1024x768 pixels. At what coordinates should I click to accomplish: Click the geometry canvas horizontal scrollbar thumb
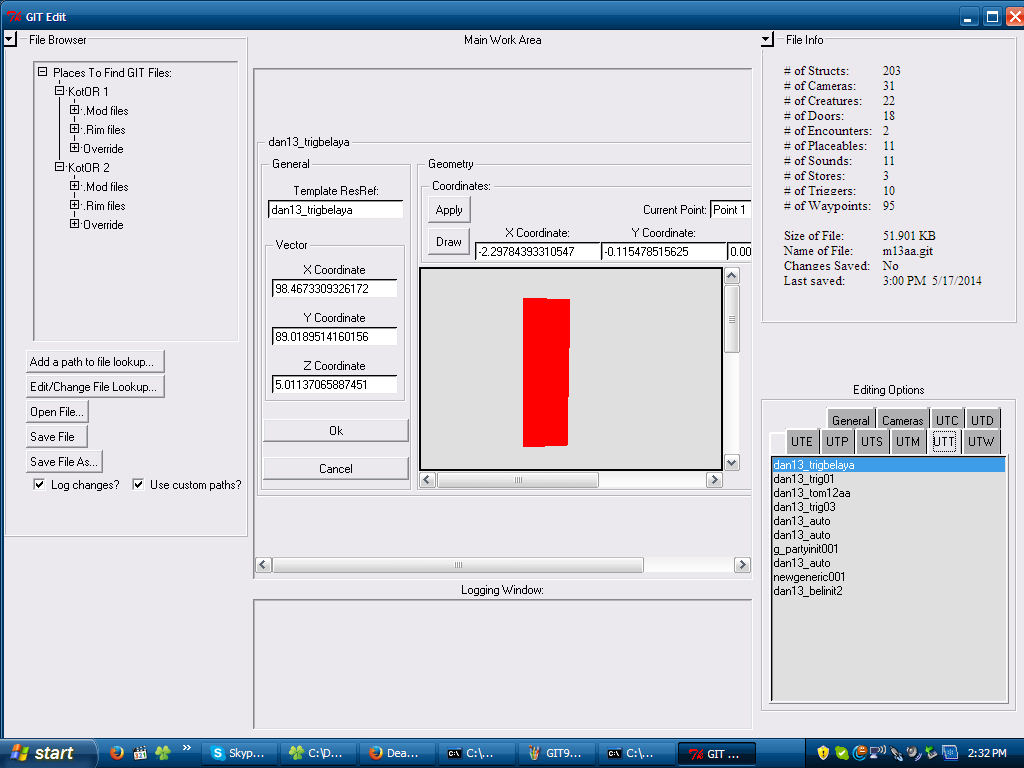tap(518, 480)
